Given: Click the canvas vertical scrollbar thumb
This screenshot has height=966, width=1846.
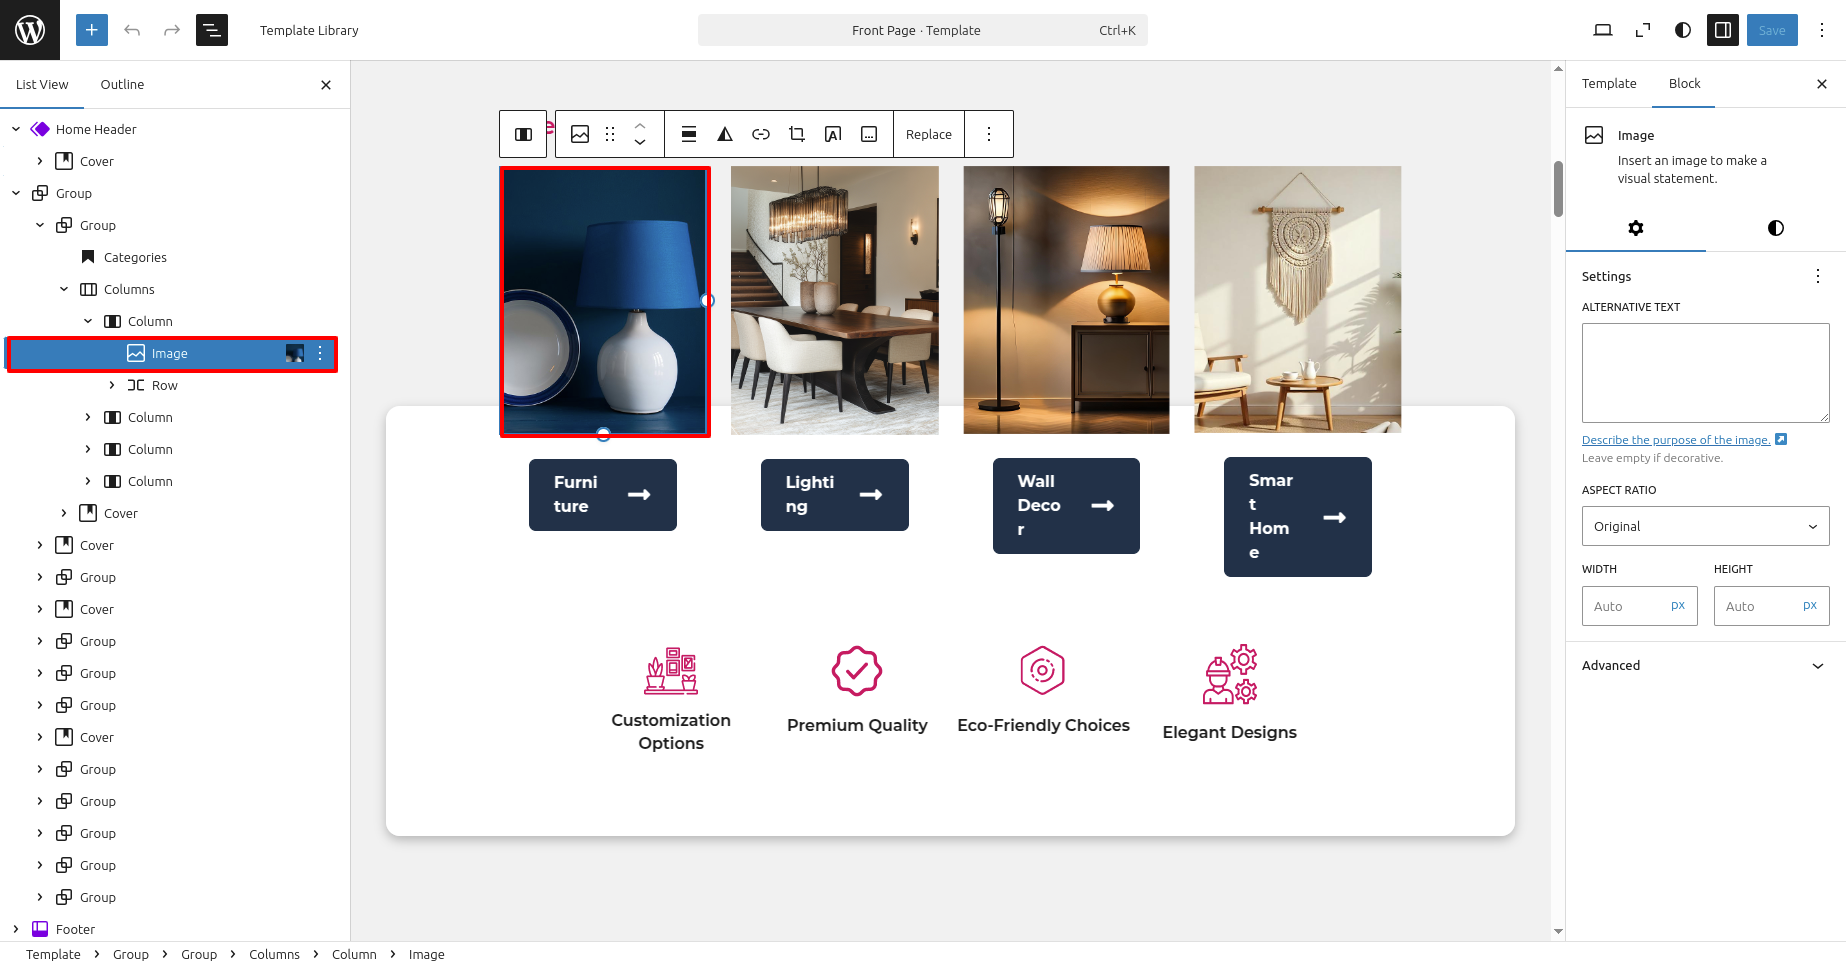Looking at the screenshot, I should click(1558, 188).
